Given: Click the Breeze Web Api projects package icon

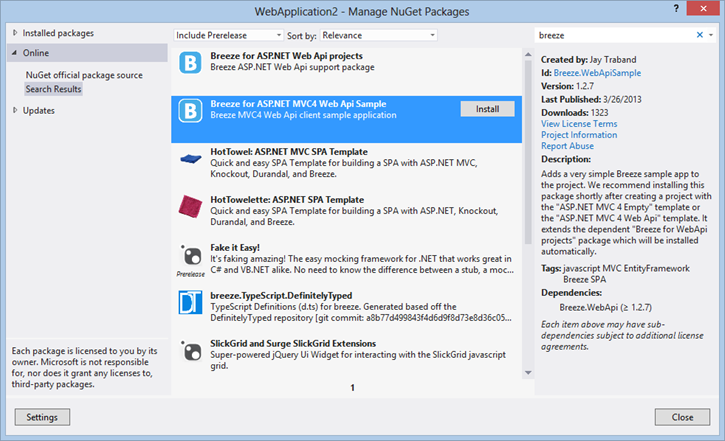Looking at the screenshot, I should click(190, 63).
